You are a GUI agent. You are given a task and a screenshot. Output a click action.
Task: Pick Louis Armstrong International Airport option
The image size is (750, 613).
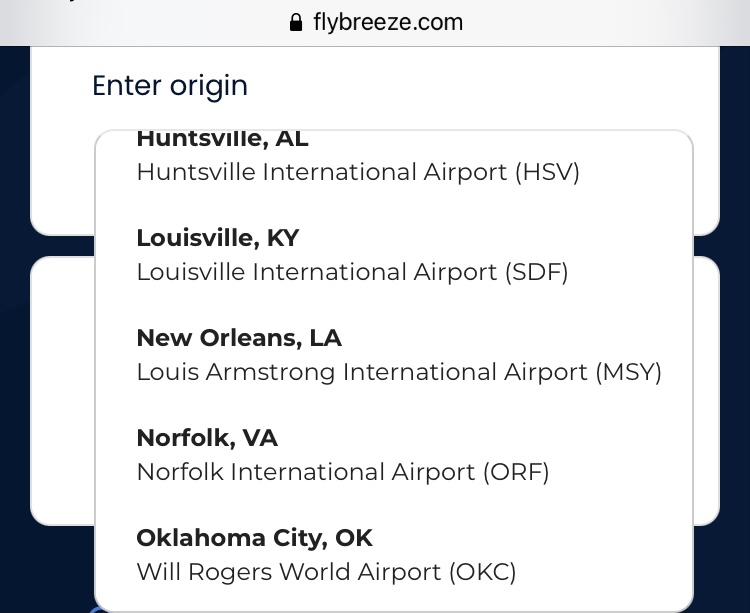click(364, 372)
